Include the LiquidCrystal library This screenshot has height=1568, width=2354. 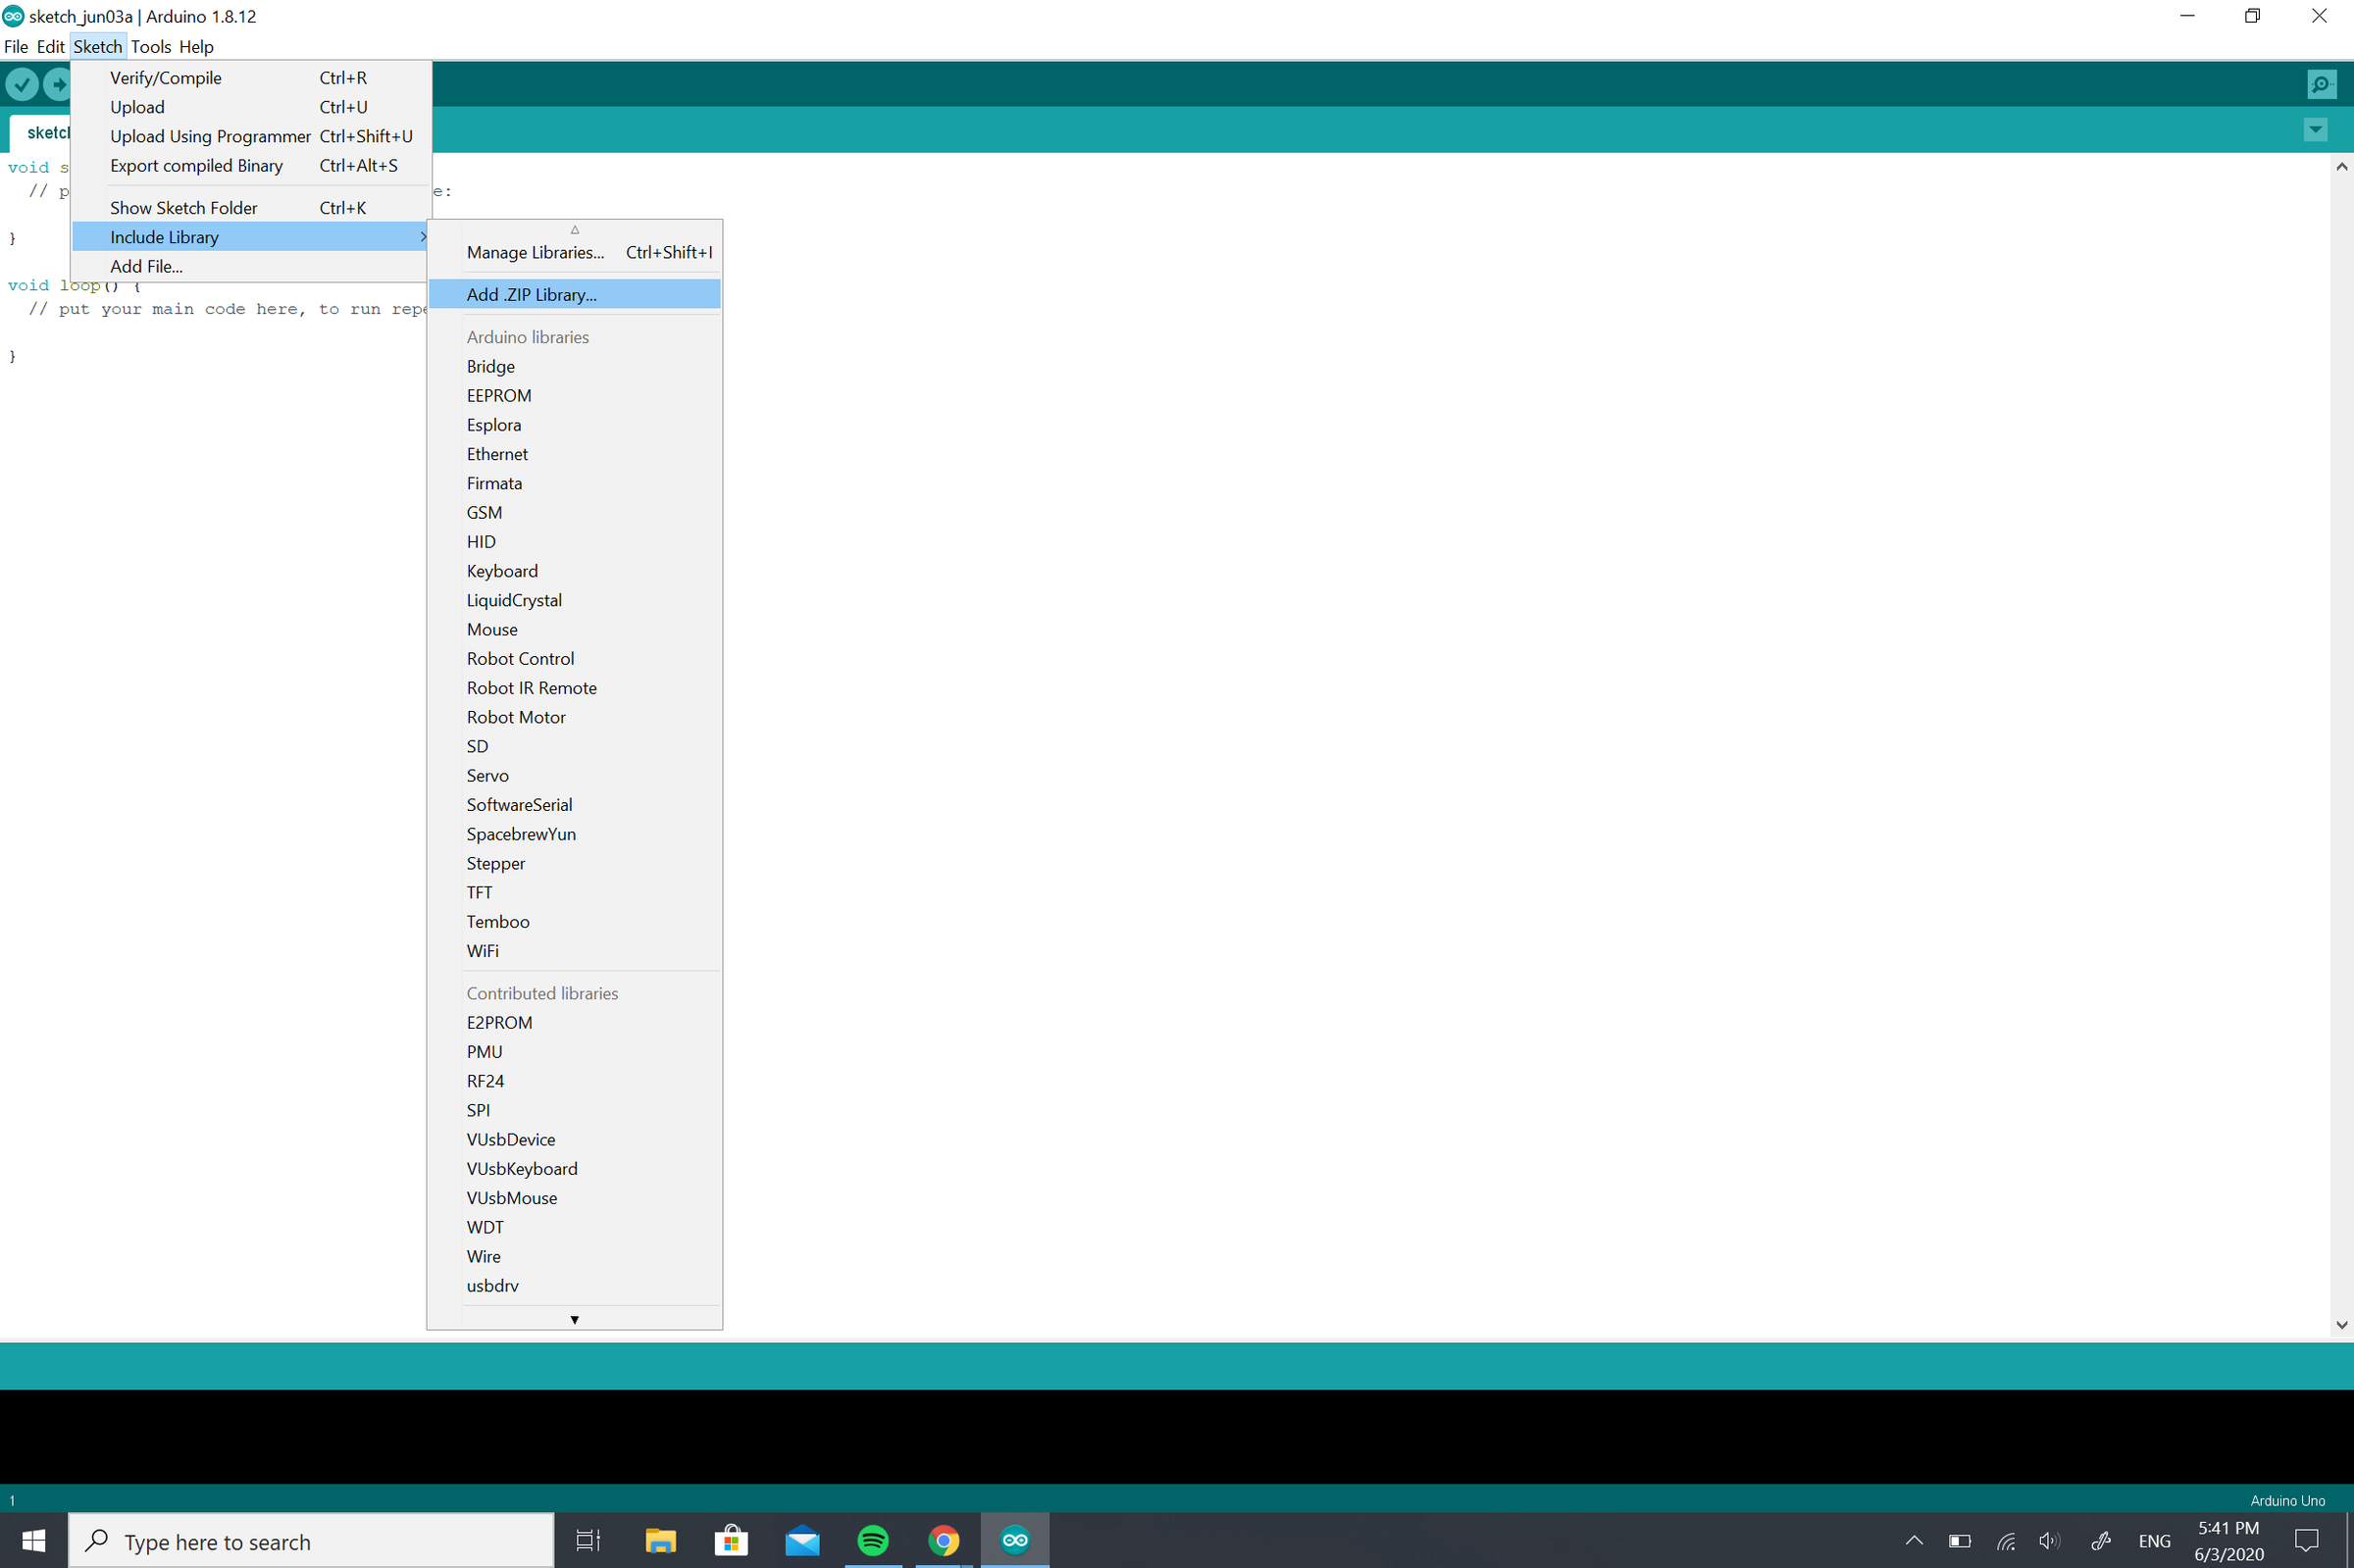click(514, 600)
